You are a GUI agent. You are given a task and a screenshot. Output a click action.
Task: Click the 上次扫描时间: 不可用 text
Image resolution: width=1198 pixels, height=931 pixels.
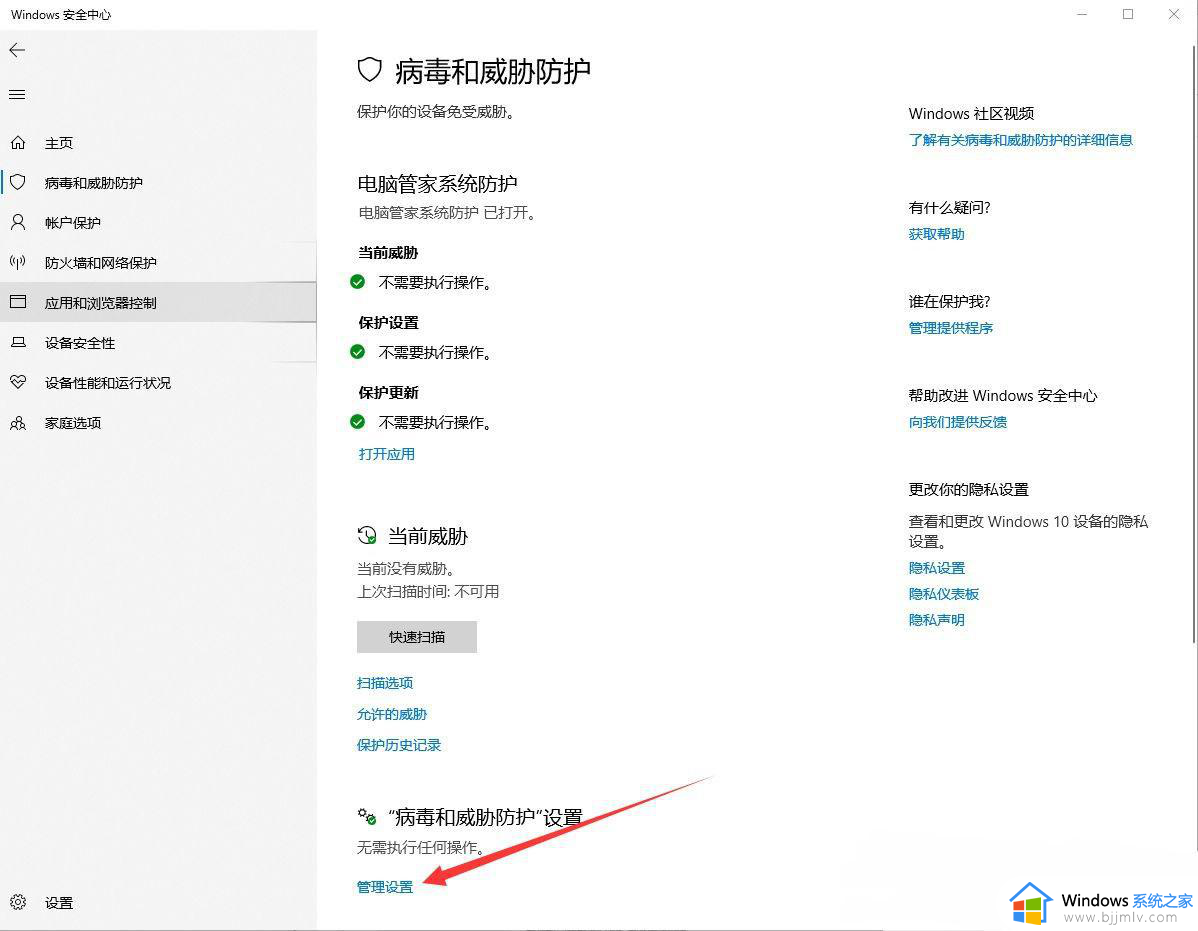point(428,592)
